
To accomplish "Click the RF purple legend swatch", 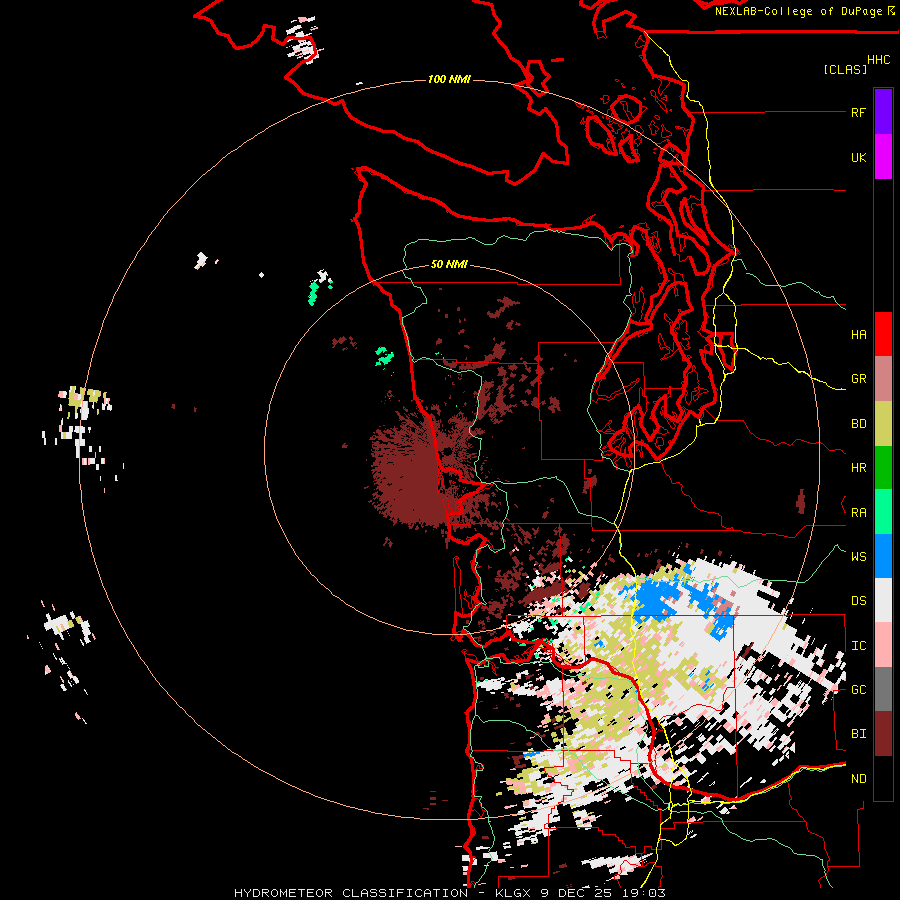I will coord(883,112).
